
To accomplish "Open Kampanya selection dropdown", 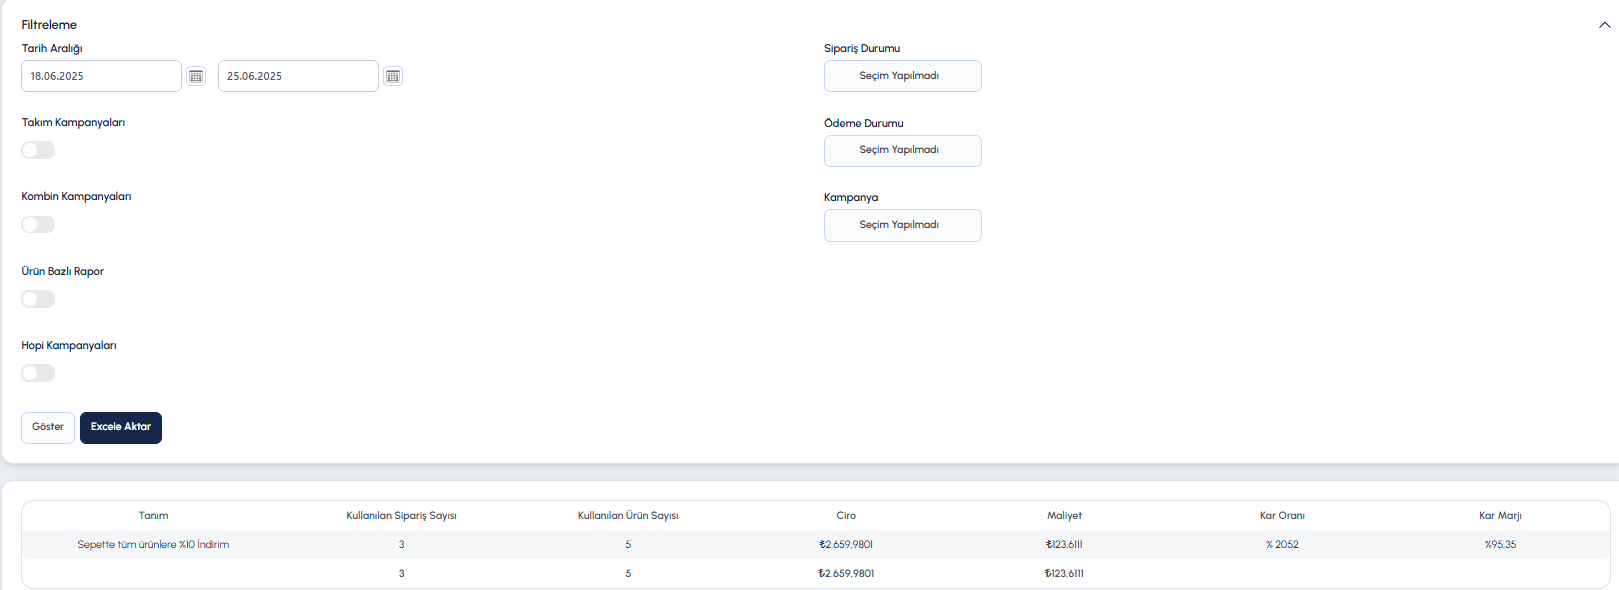I will pos(902,225).
